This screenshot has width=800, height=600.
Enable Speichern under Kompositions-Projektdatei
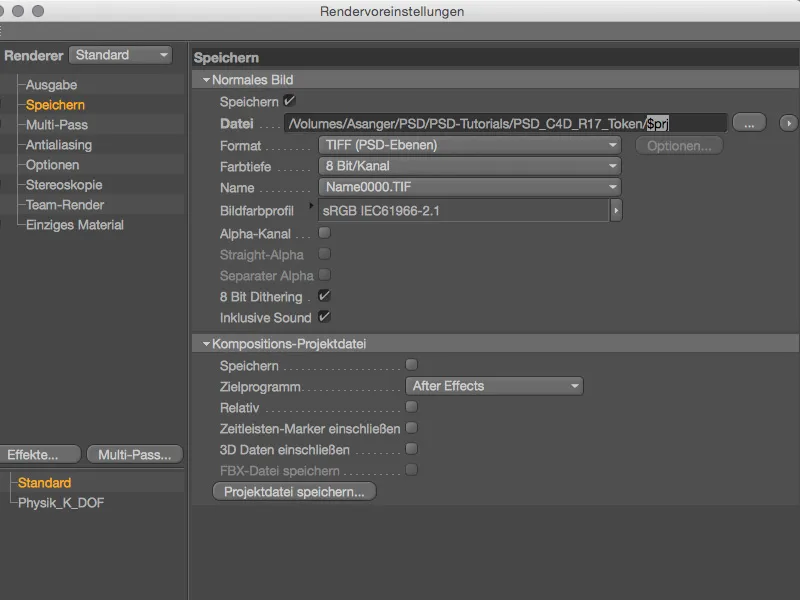tap(412, 365)
